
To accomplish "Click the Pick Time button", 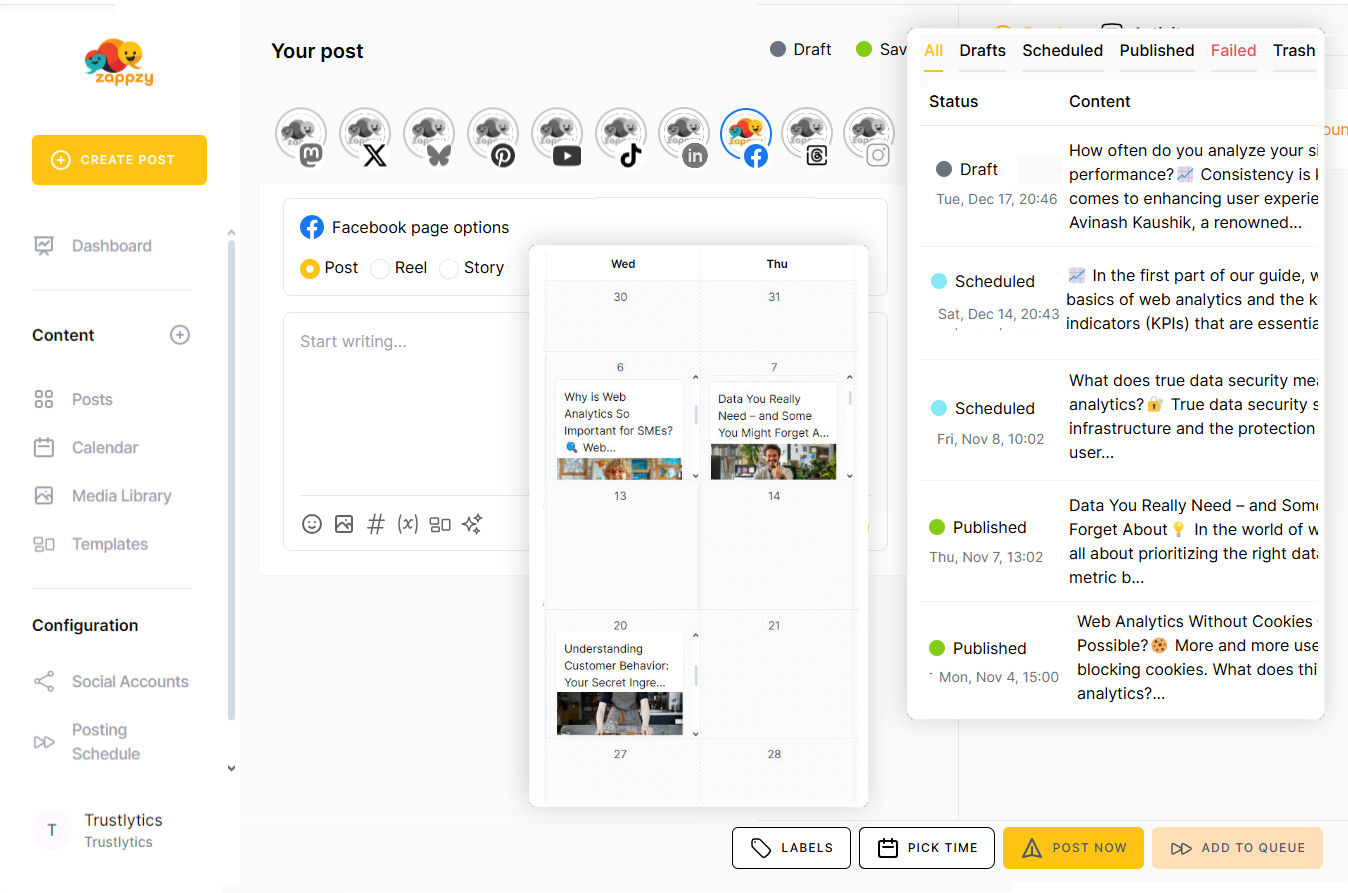I will (x=927, y=848).
